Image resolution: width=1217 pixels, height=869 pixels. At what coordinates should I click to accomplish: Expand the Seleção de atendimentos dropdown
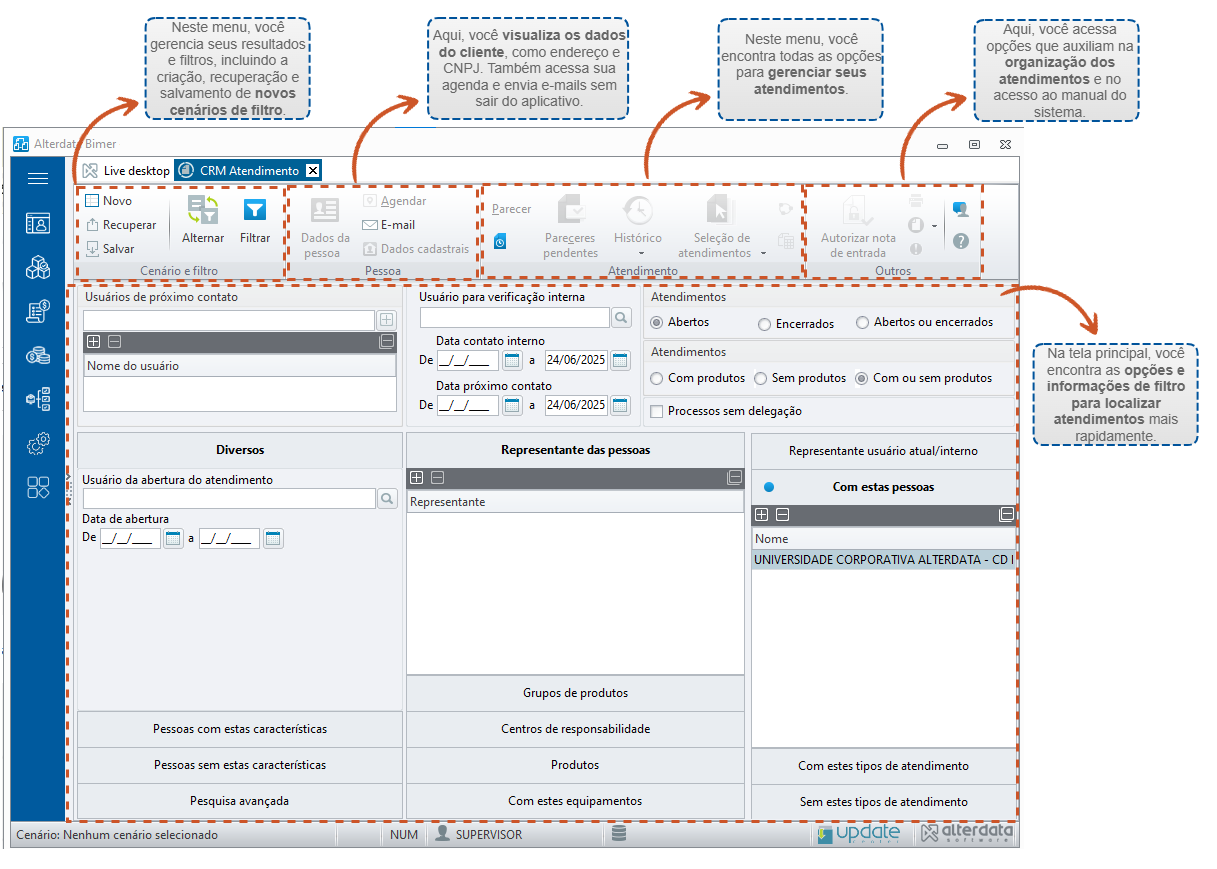tap(764, 254)
